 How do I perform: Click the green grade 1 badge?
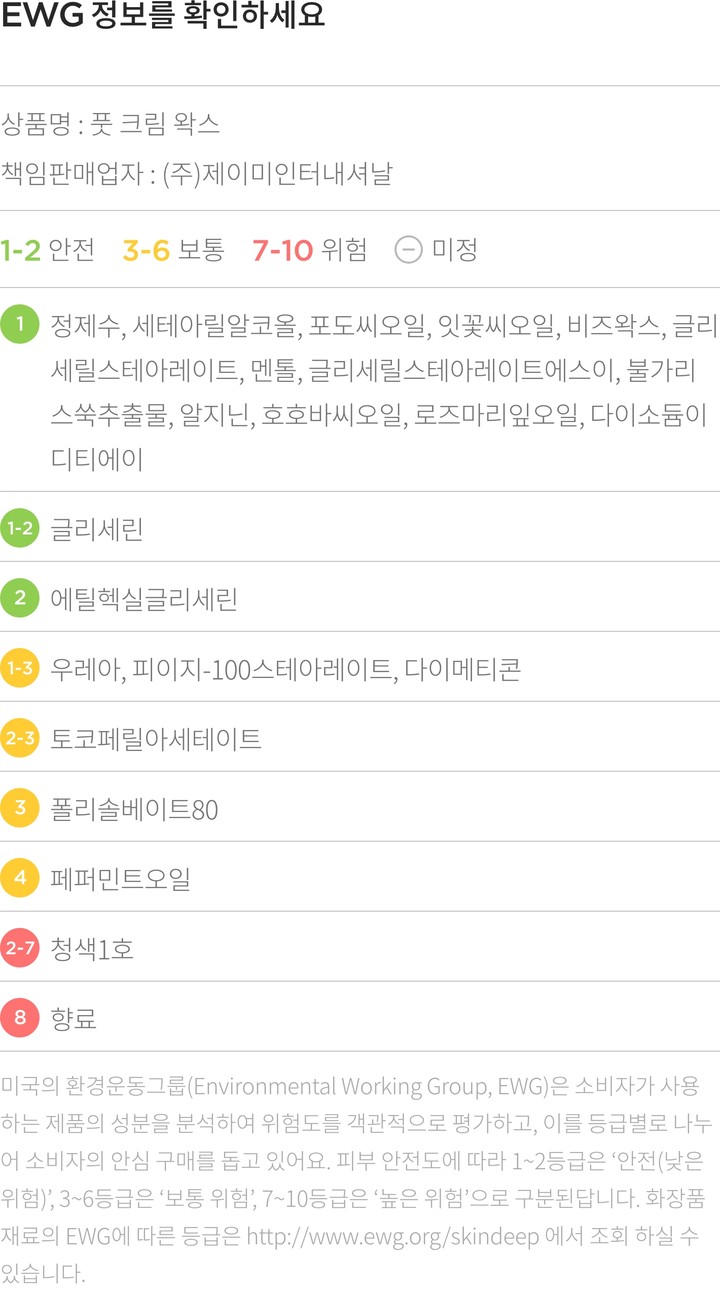pos(20,325)
